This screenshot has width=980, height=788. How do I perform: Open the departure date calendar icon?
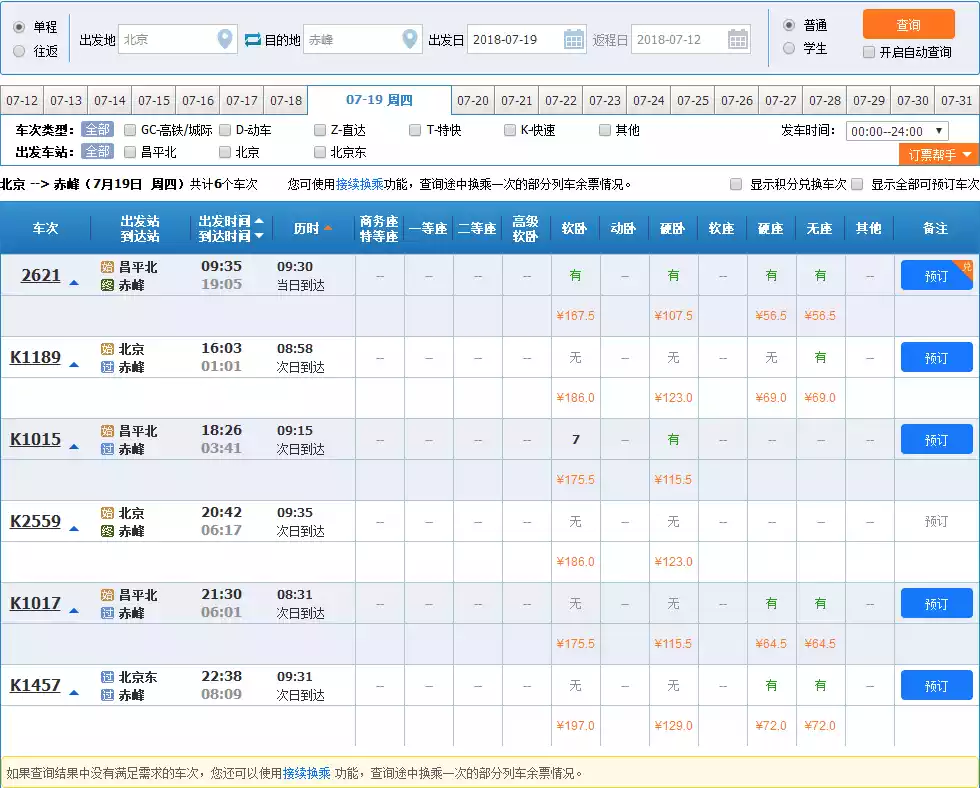click(x=574, y=40)
